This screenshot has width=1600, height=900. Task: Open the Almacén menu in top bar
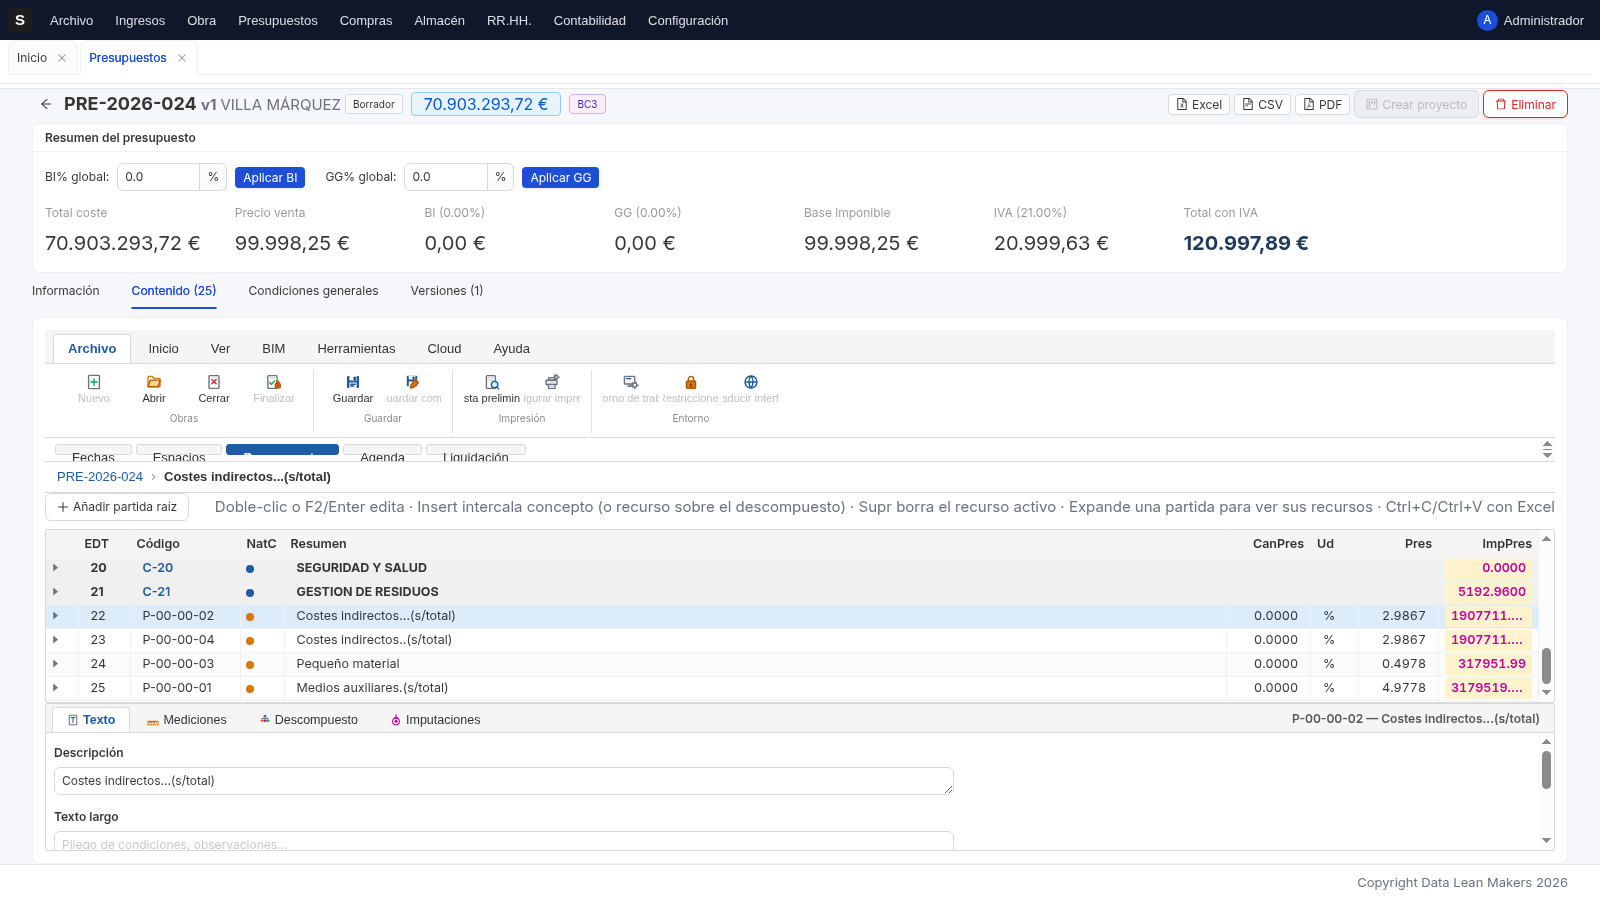[x=440, y=20]
